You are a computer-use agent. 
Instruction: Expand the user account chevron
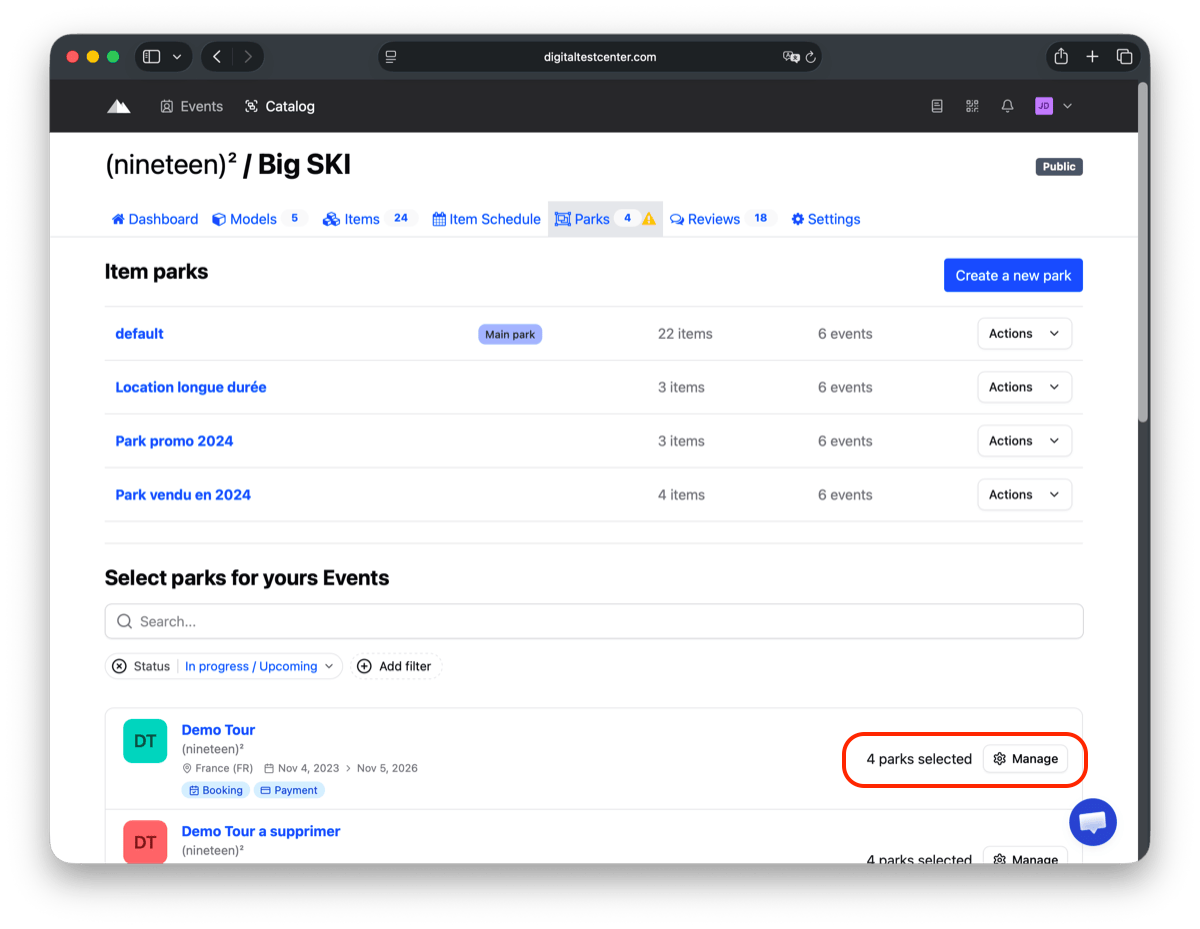(1067, 106)
